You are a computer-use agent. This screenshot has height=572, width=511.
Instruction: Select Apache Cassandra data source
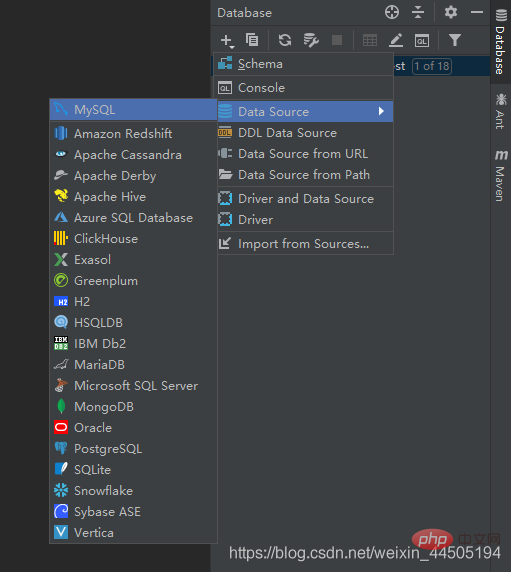click(x=133, y=155)
